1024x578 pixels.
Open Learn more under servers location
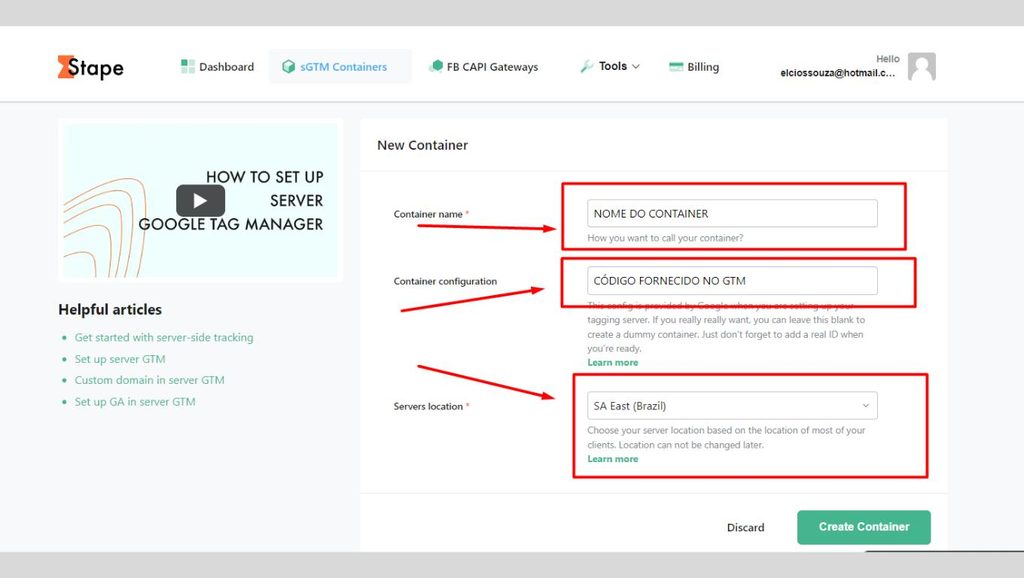pyautogui.click(x=613, y=459)
